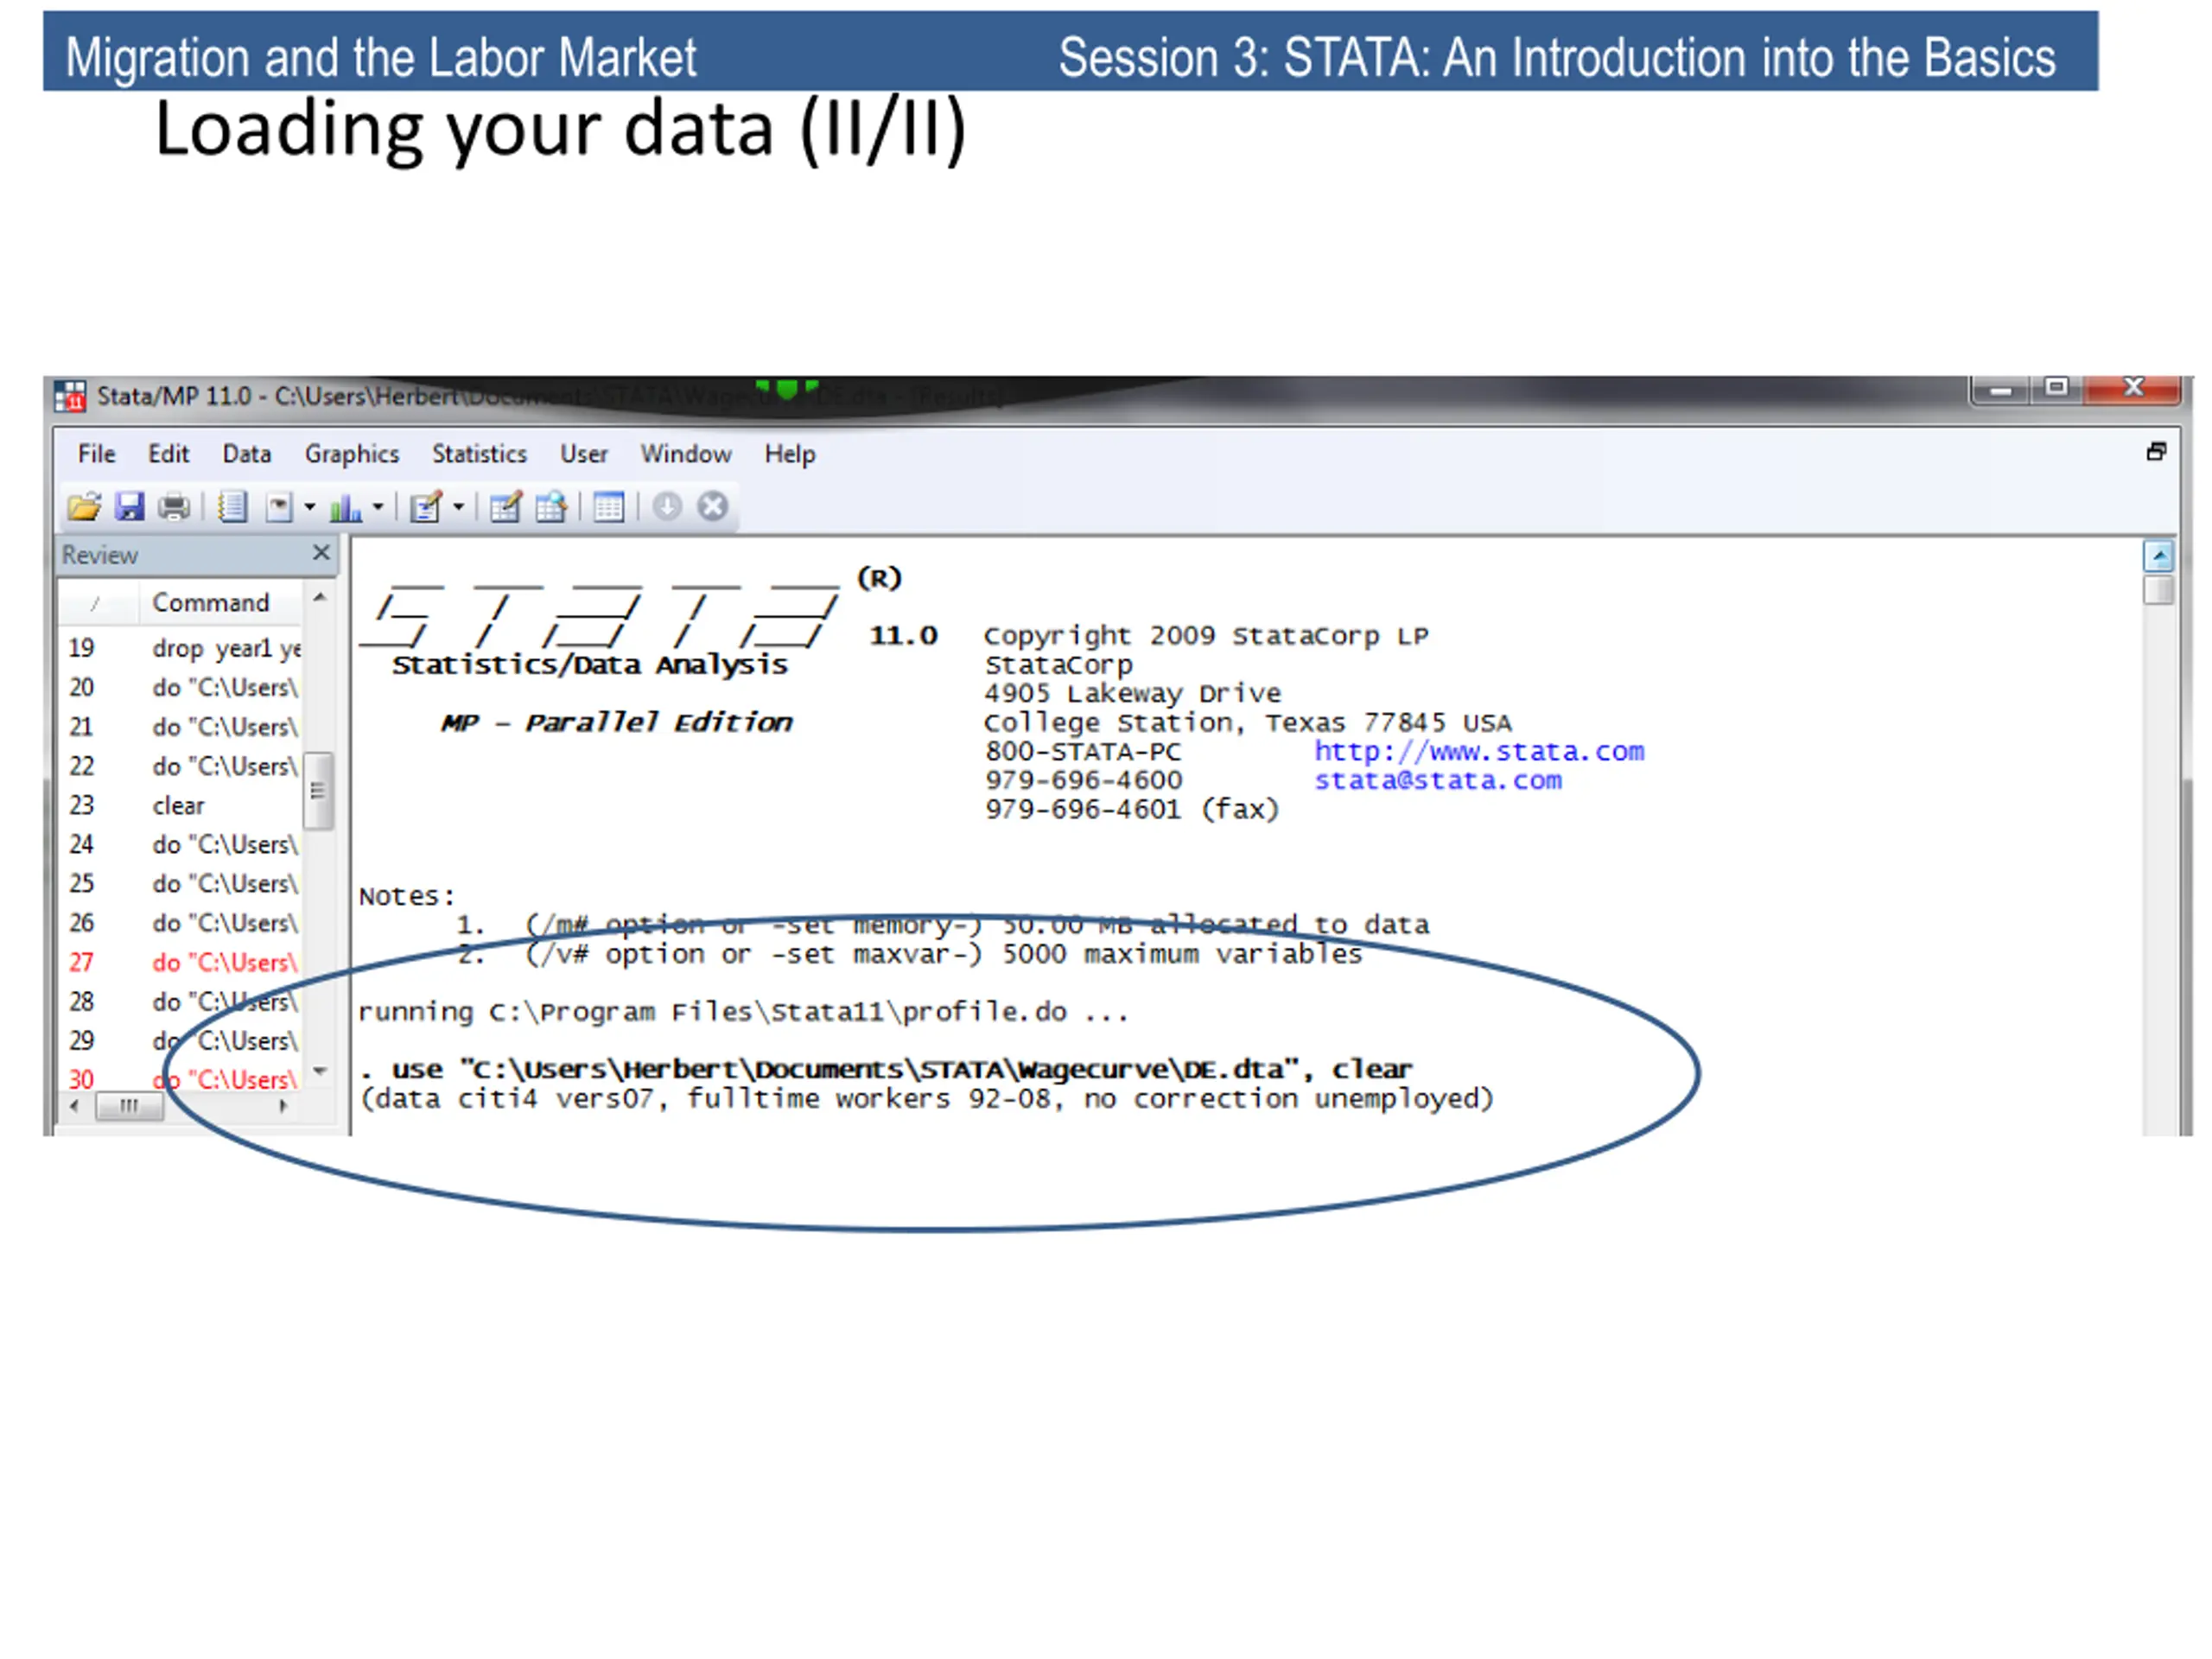Print results with the printer icon
This screenshot has width=2212, height=1659.
[173, 507]
